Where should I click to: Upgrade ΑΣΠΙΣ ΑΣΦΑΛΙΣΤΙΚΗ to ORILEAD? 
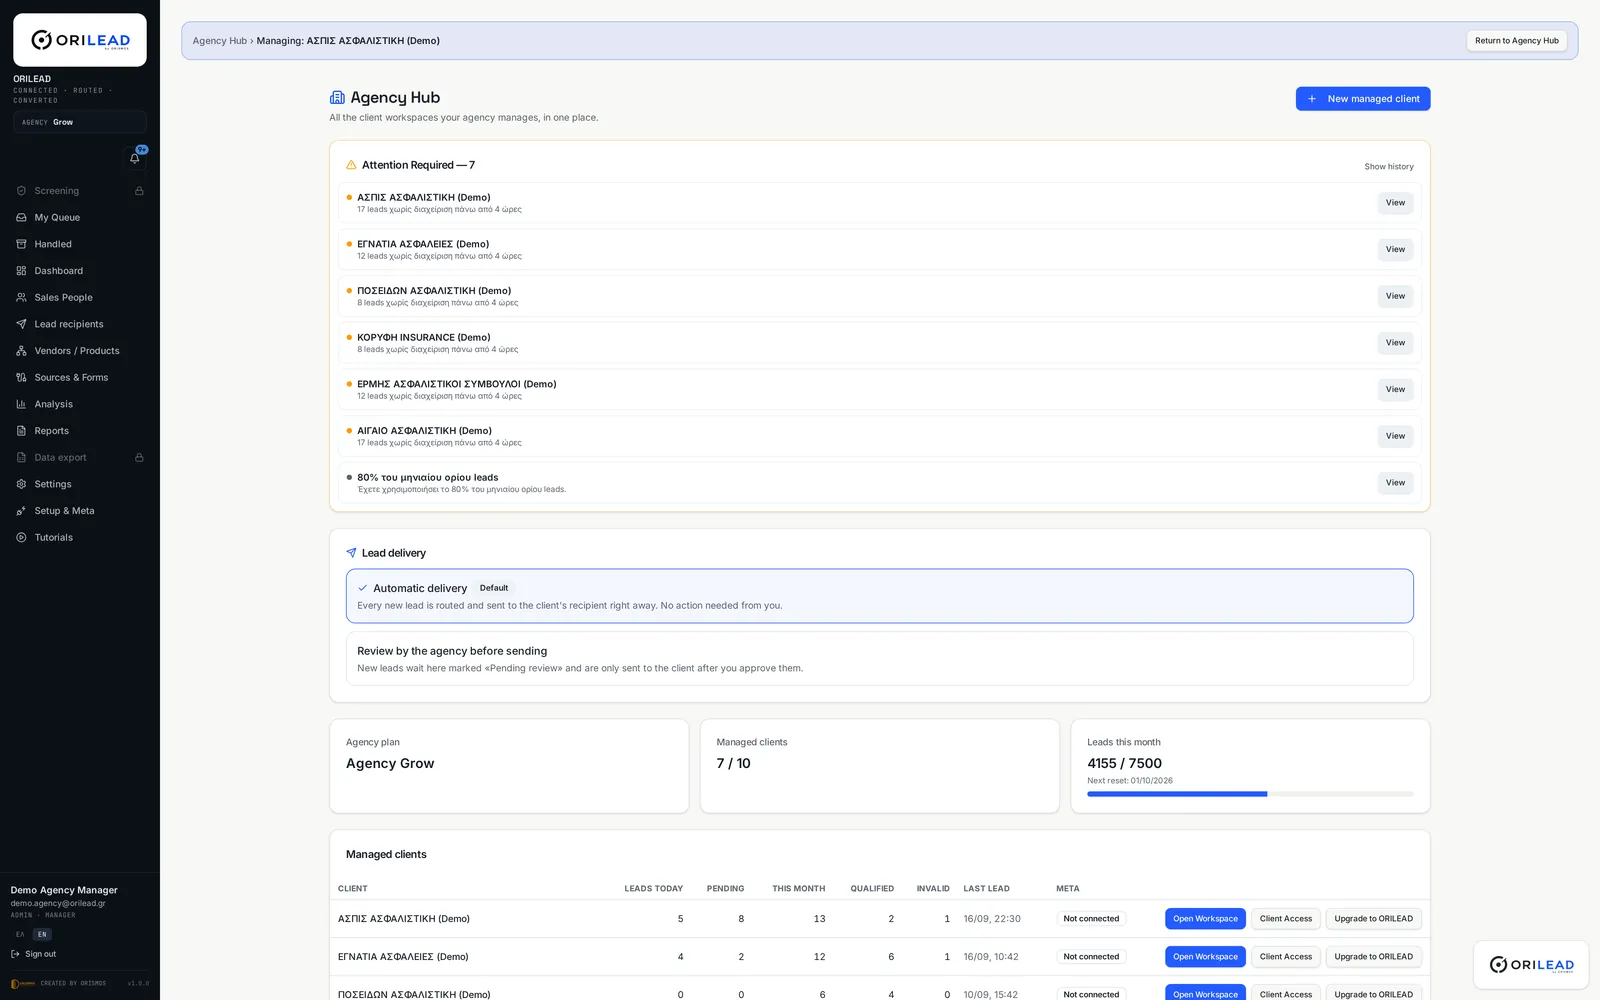[1373, 919]
